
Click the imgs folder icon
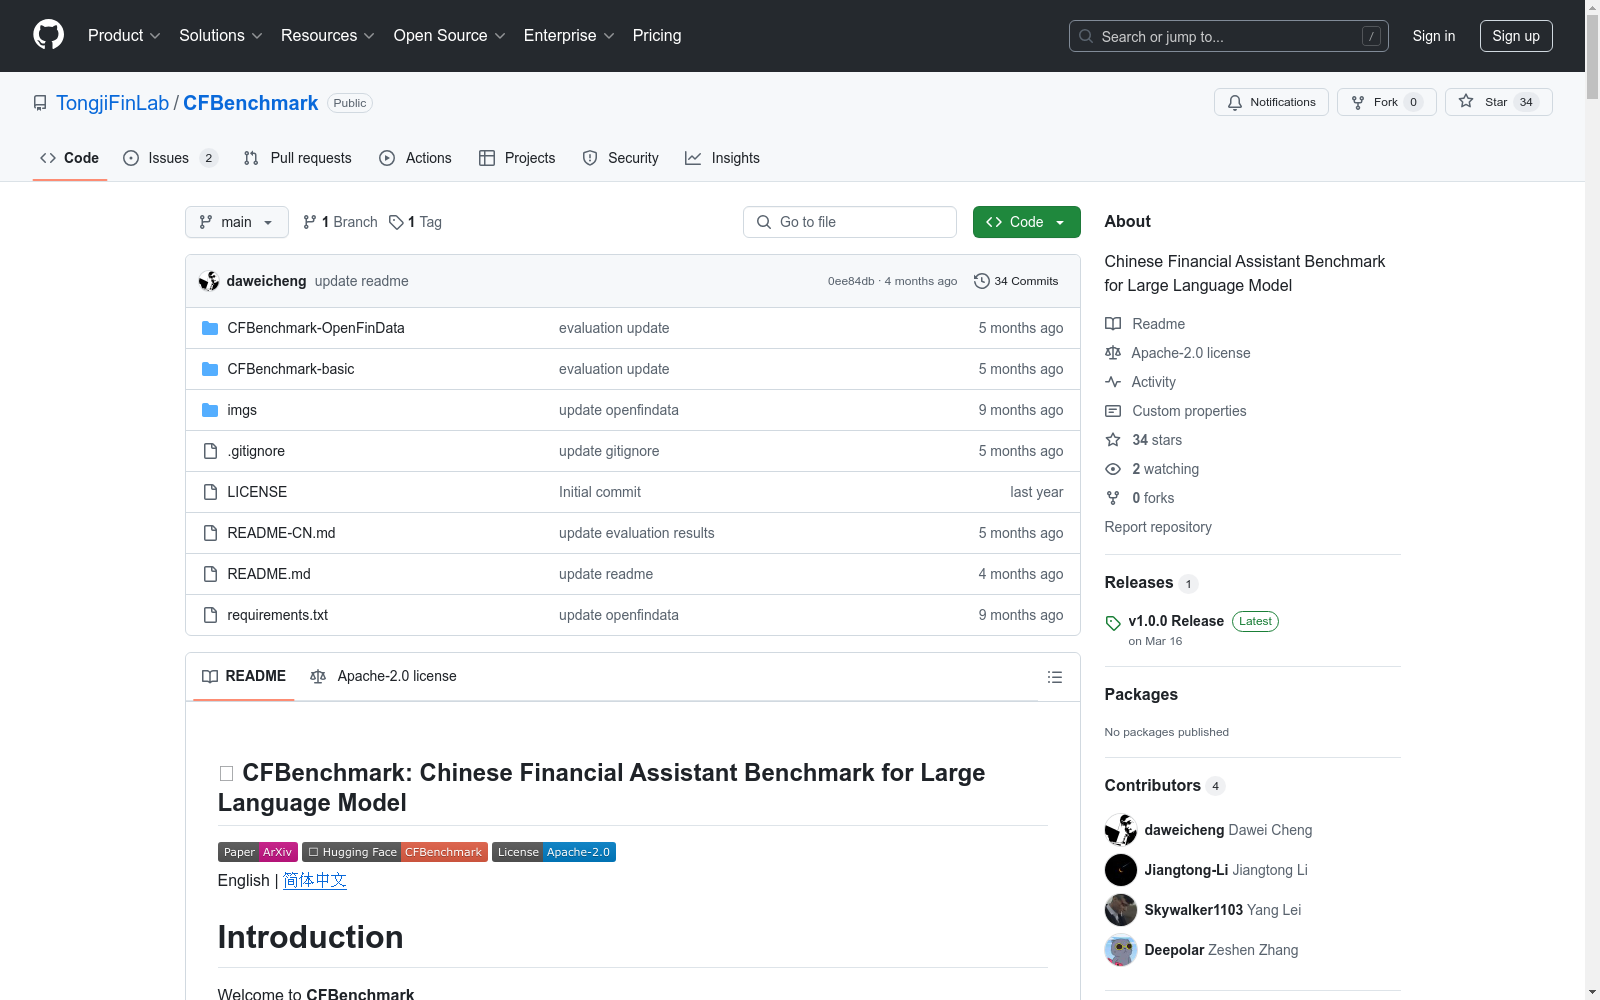pyautogui.click(x=210, y=410)
